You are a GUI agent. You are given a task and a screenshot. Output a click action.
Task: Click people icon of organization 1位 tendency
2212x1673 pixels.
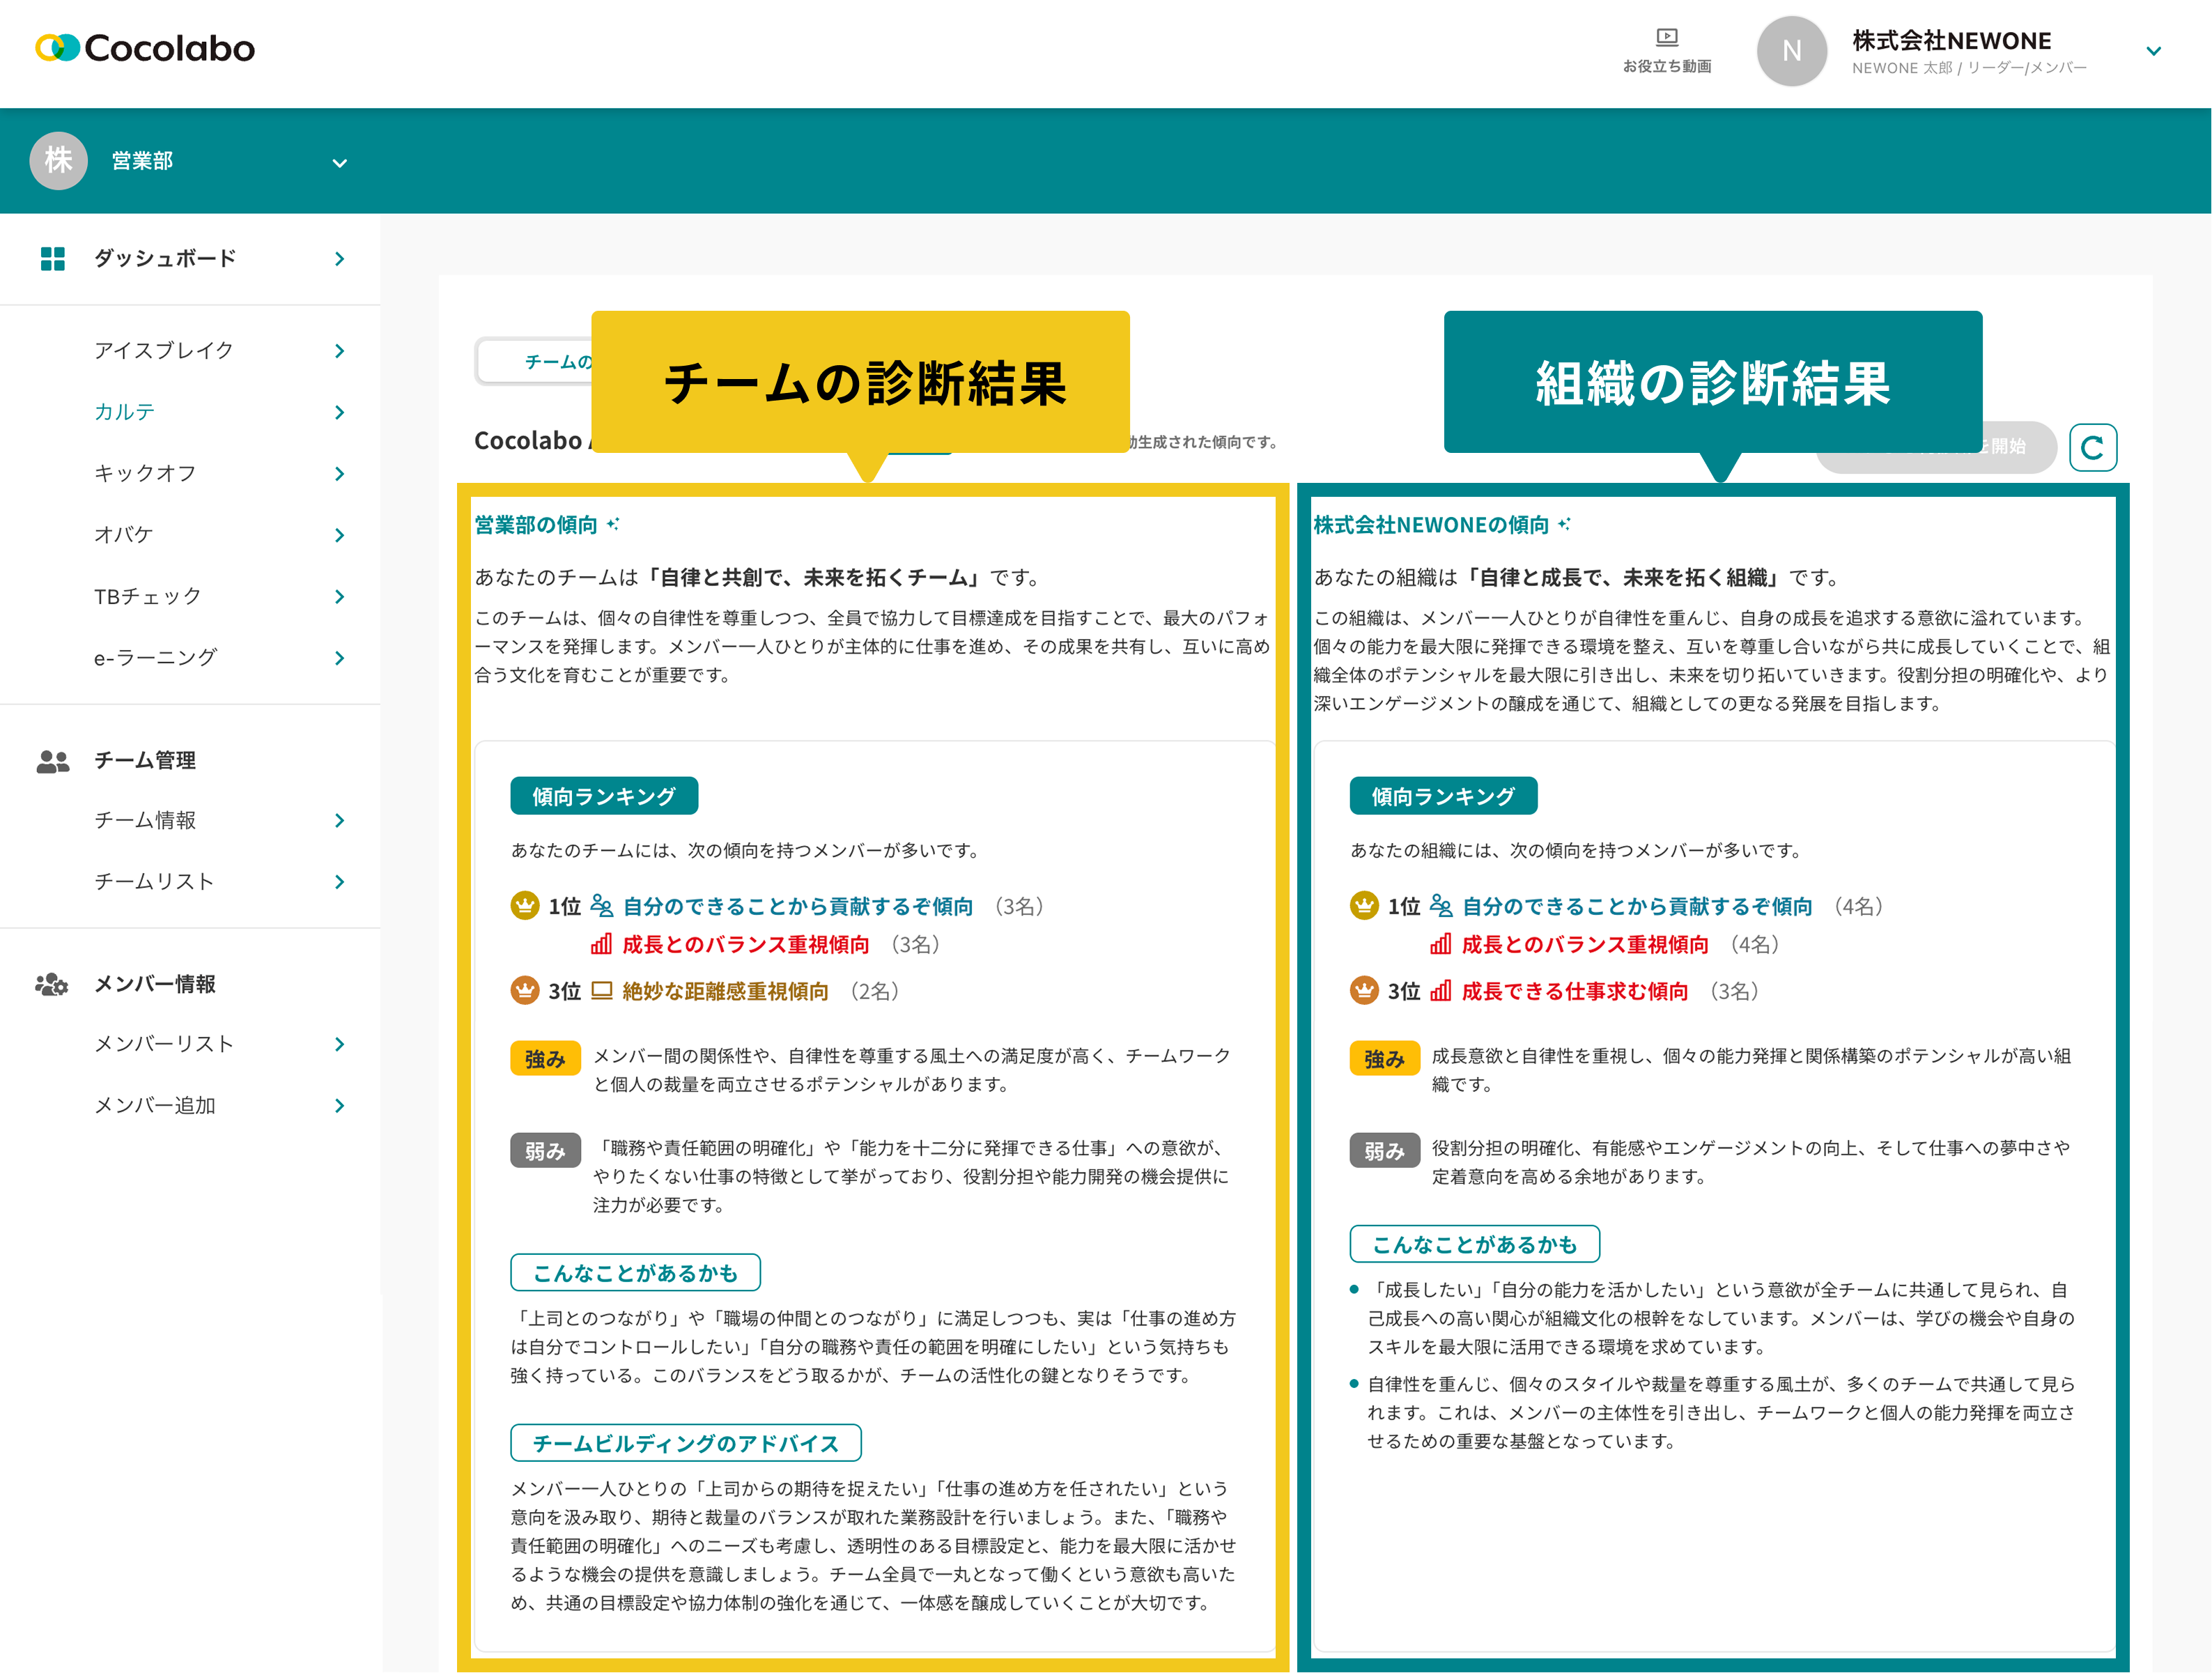click(1440, 906)
